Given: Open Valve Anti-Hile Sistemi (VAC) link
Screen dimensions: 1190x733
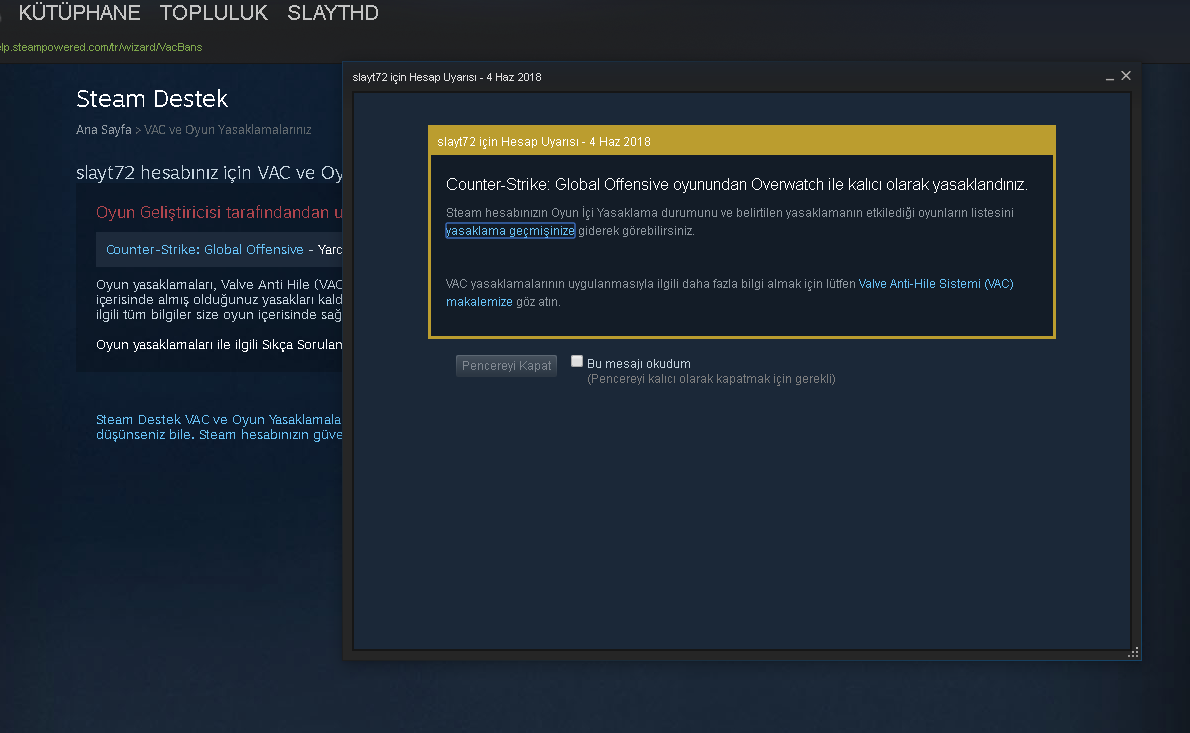Looking at the screenshot, I should [936, 284].
